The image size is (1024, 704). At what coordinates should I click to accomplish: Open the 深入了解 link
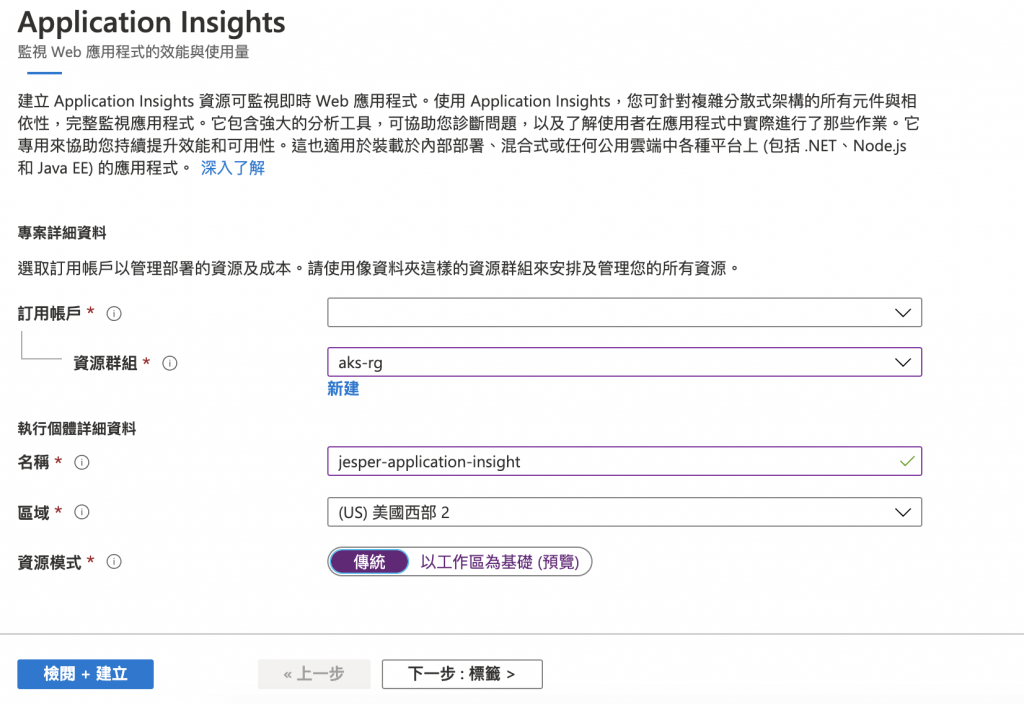click(x=233, y=168)
